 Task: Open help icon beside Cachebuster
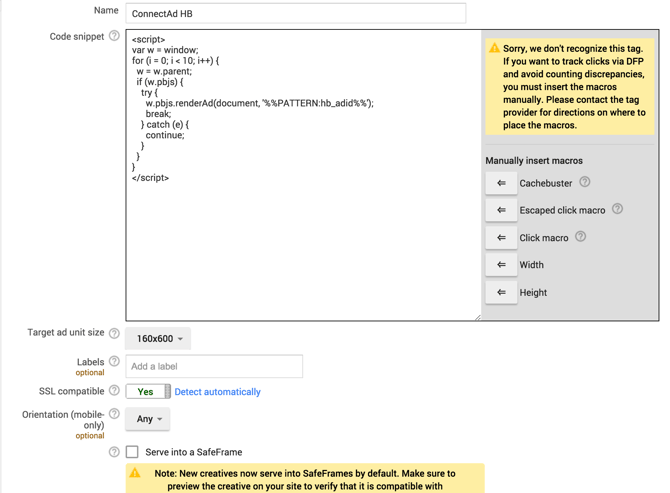pos(585,182)
